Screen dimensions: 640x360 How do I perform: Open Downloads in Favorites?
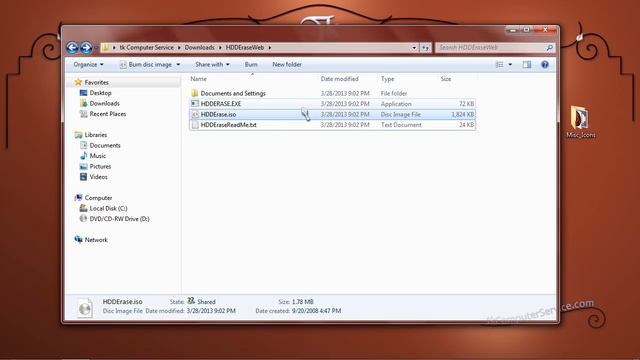pyautogui.click(x=104, y=104)
